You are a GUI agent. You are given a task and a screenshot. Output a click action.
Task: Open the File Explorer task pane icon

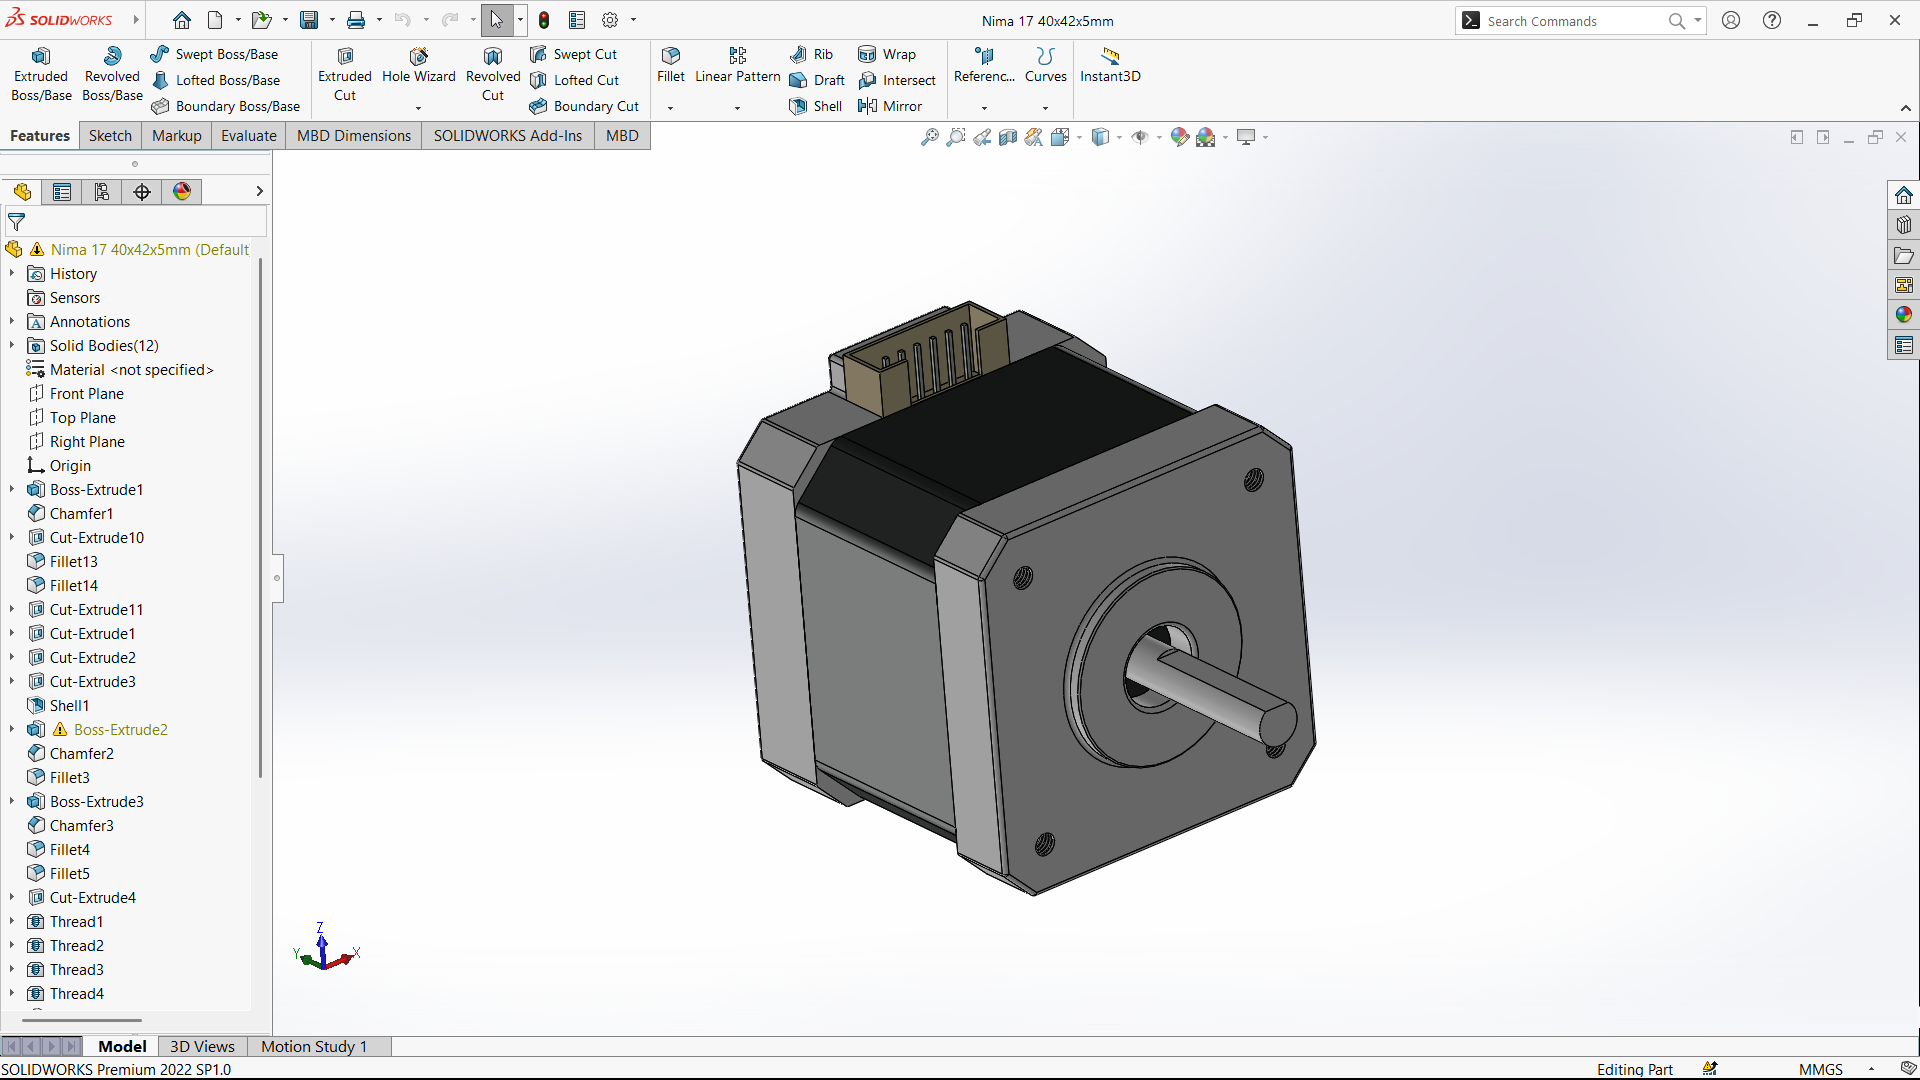click(x=1903, y=255)
